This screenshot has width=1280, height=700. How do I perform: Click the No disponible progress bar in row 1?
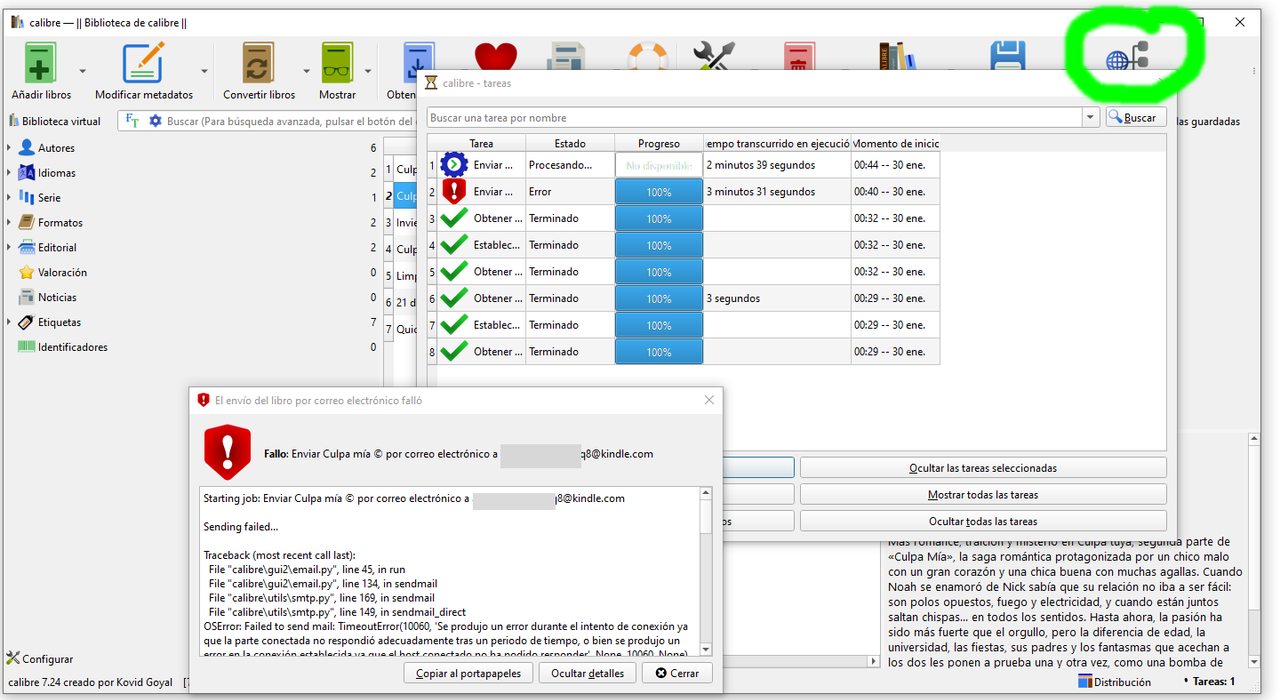659,165
